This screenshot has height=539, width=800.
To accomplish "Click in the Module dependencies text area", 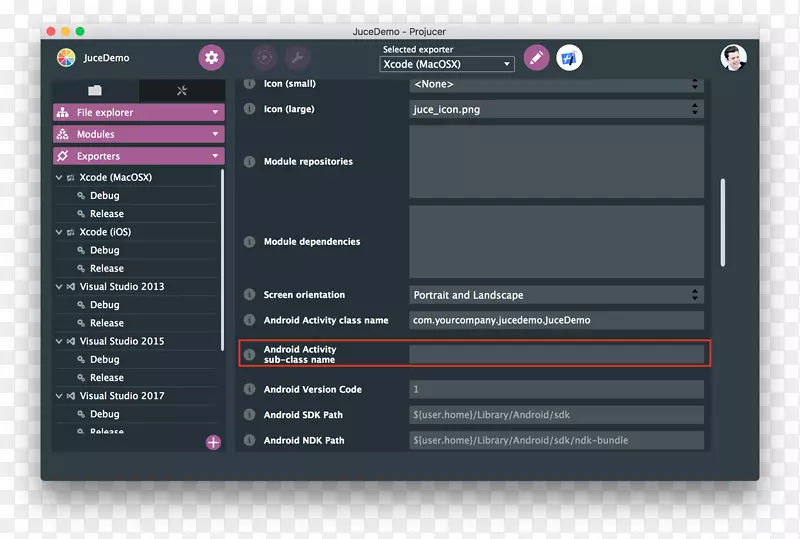I will (556, 242).
